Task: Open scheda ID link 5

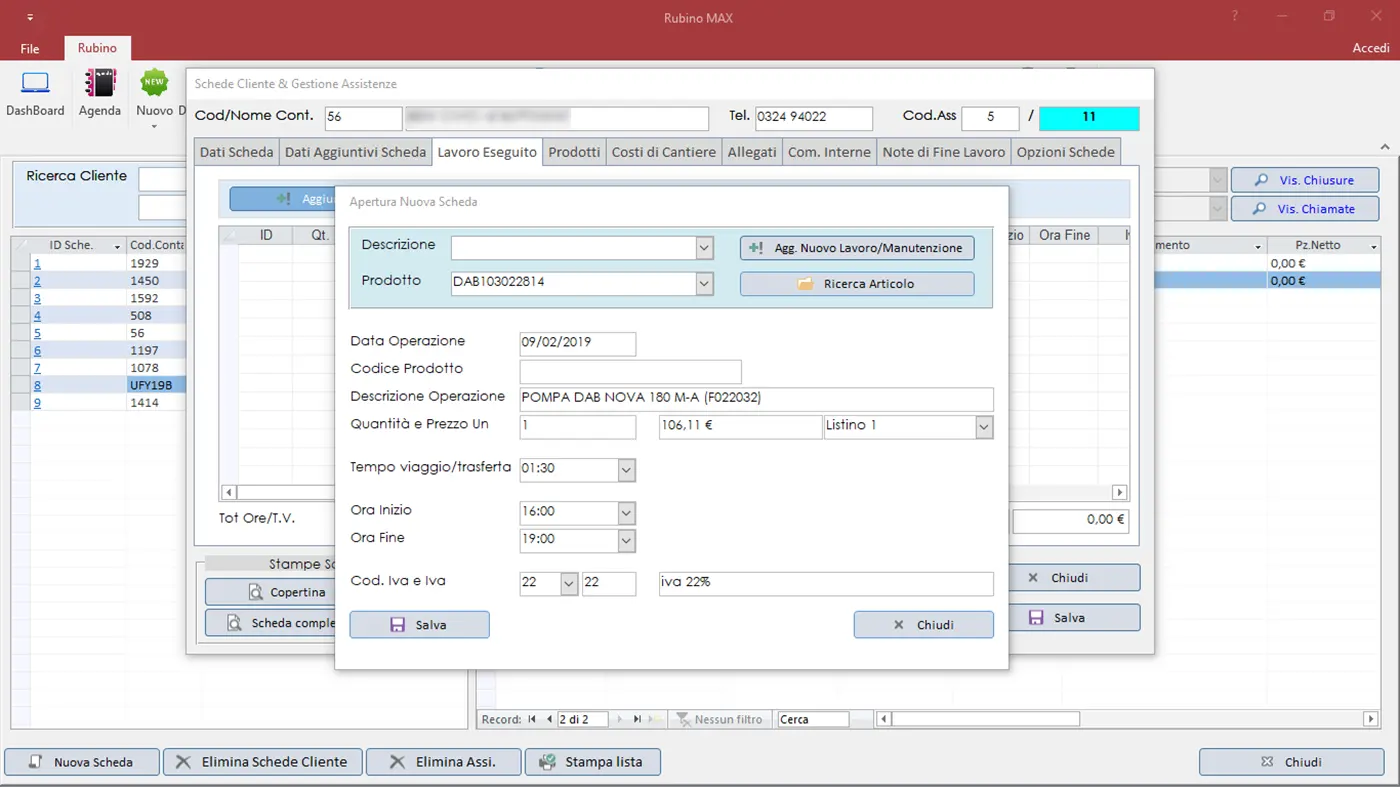Action: (38, 333)
